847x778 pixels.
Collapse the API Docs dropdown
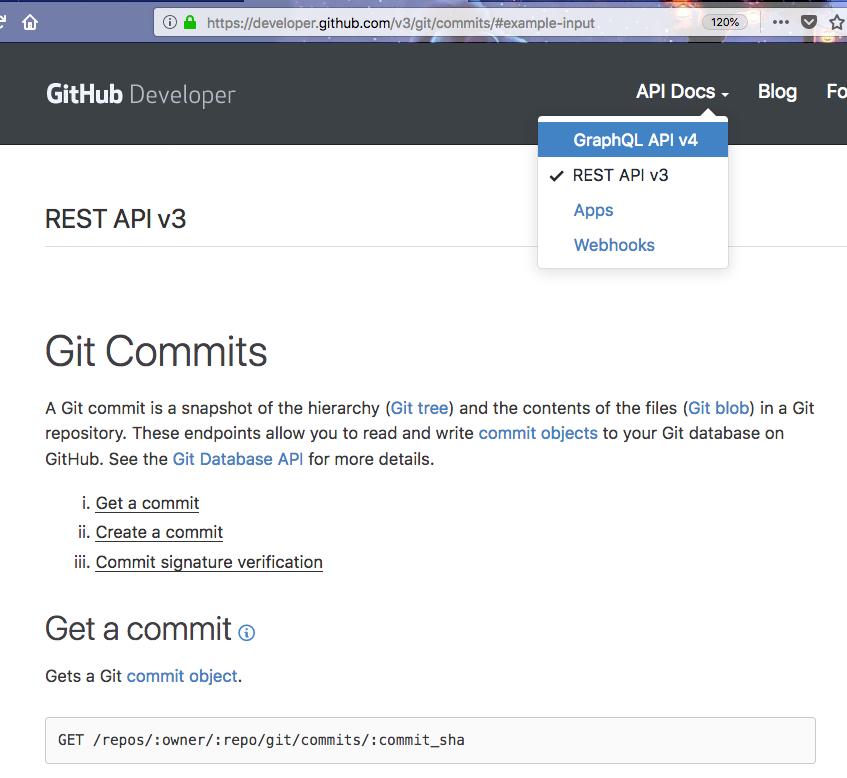coord(682,92)
